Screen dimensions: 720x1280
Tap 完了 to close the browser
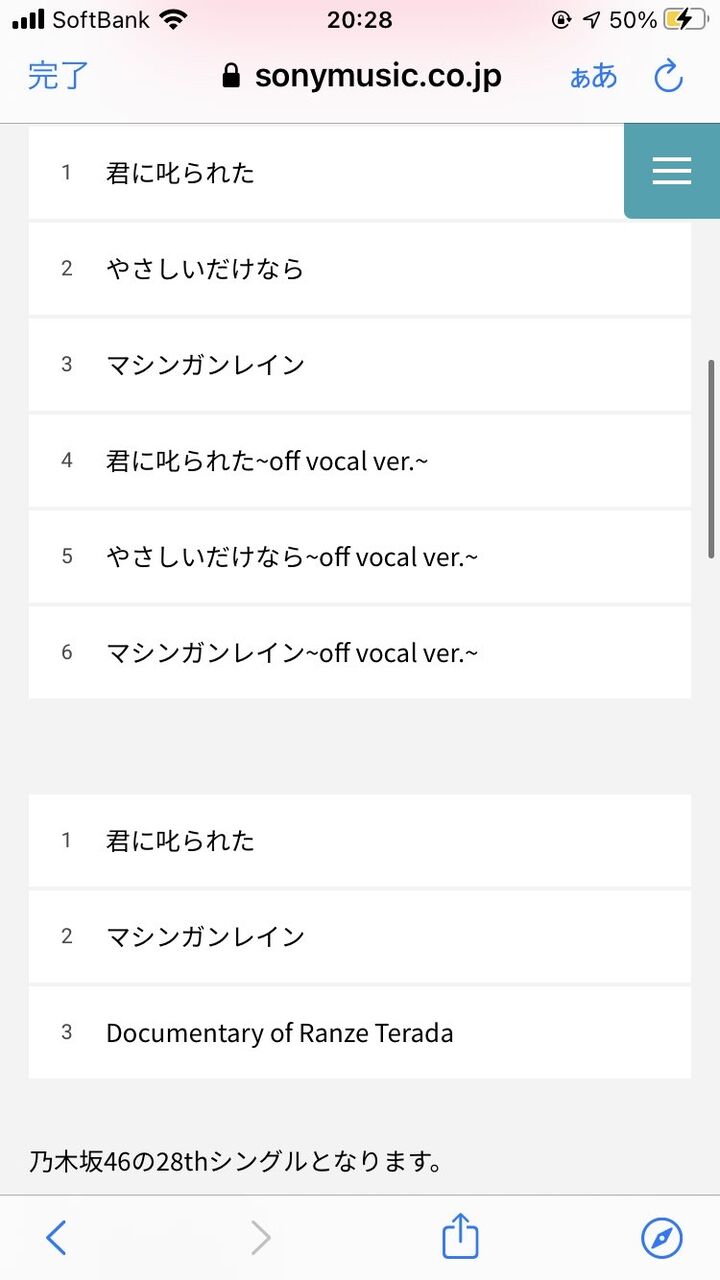[x=59, y=76]
